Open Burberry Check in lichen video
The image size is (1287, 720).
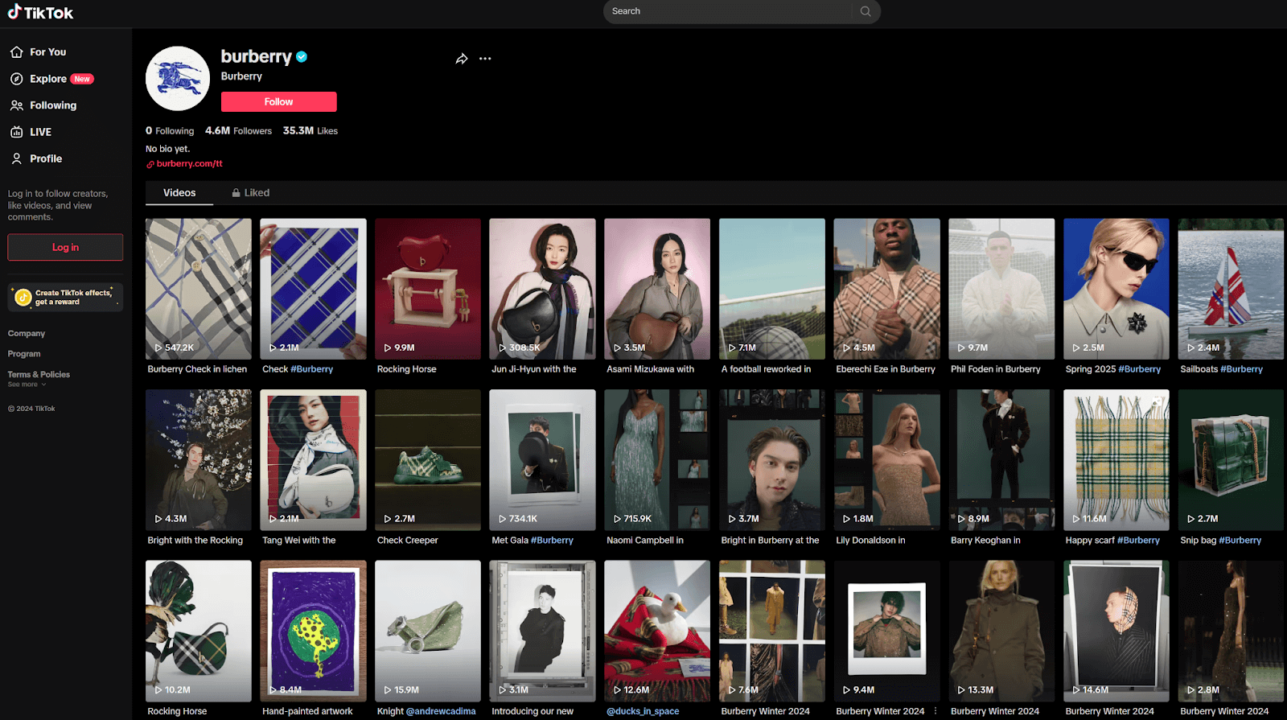pyautogui.click(x=198, y=289)
